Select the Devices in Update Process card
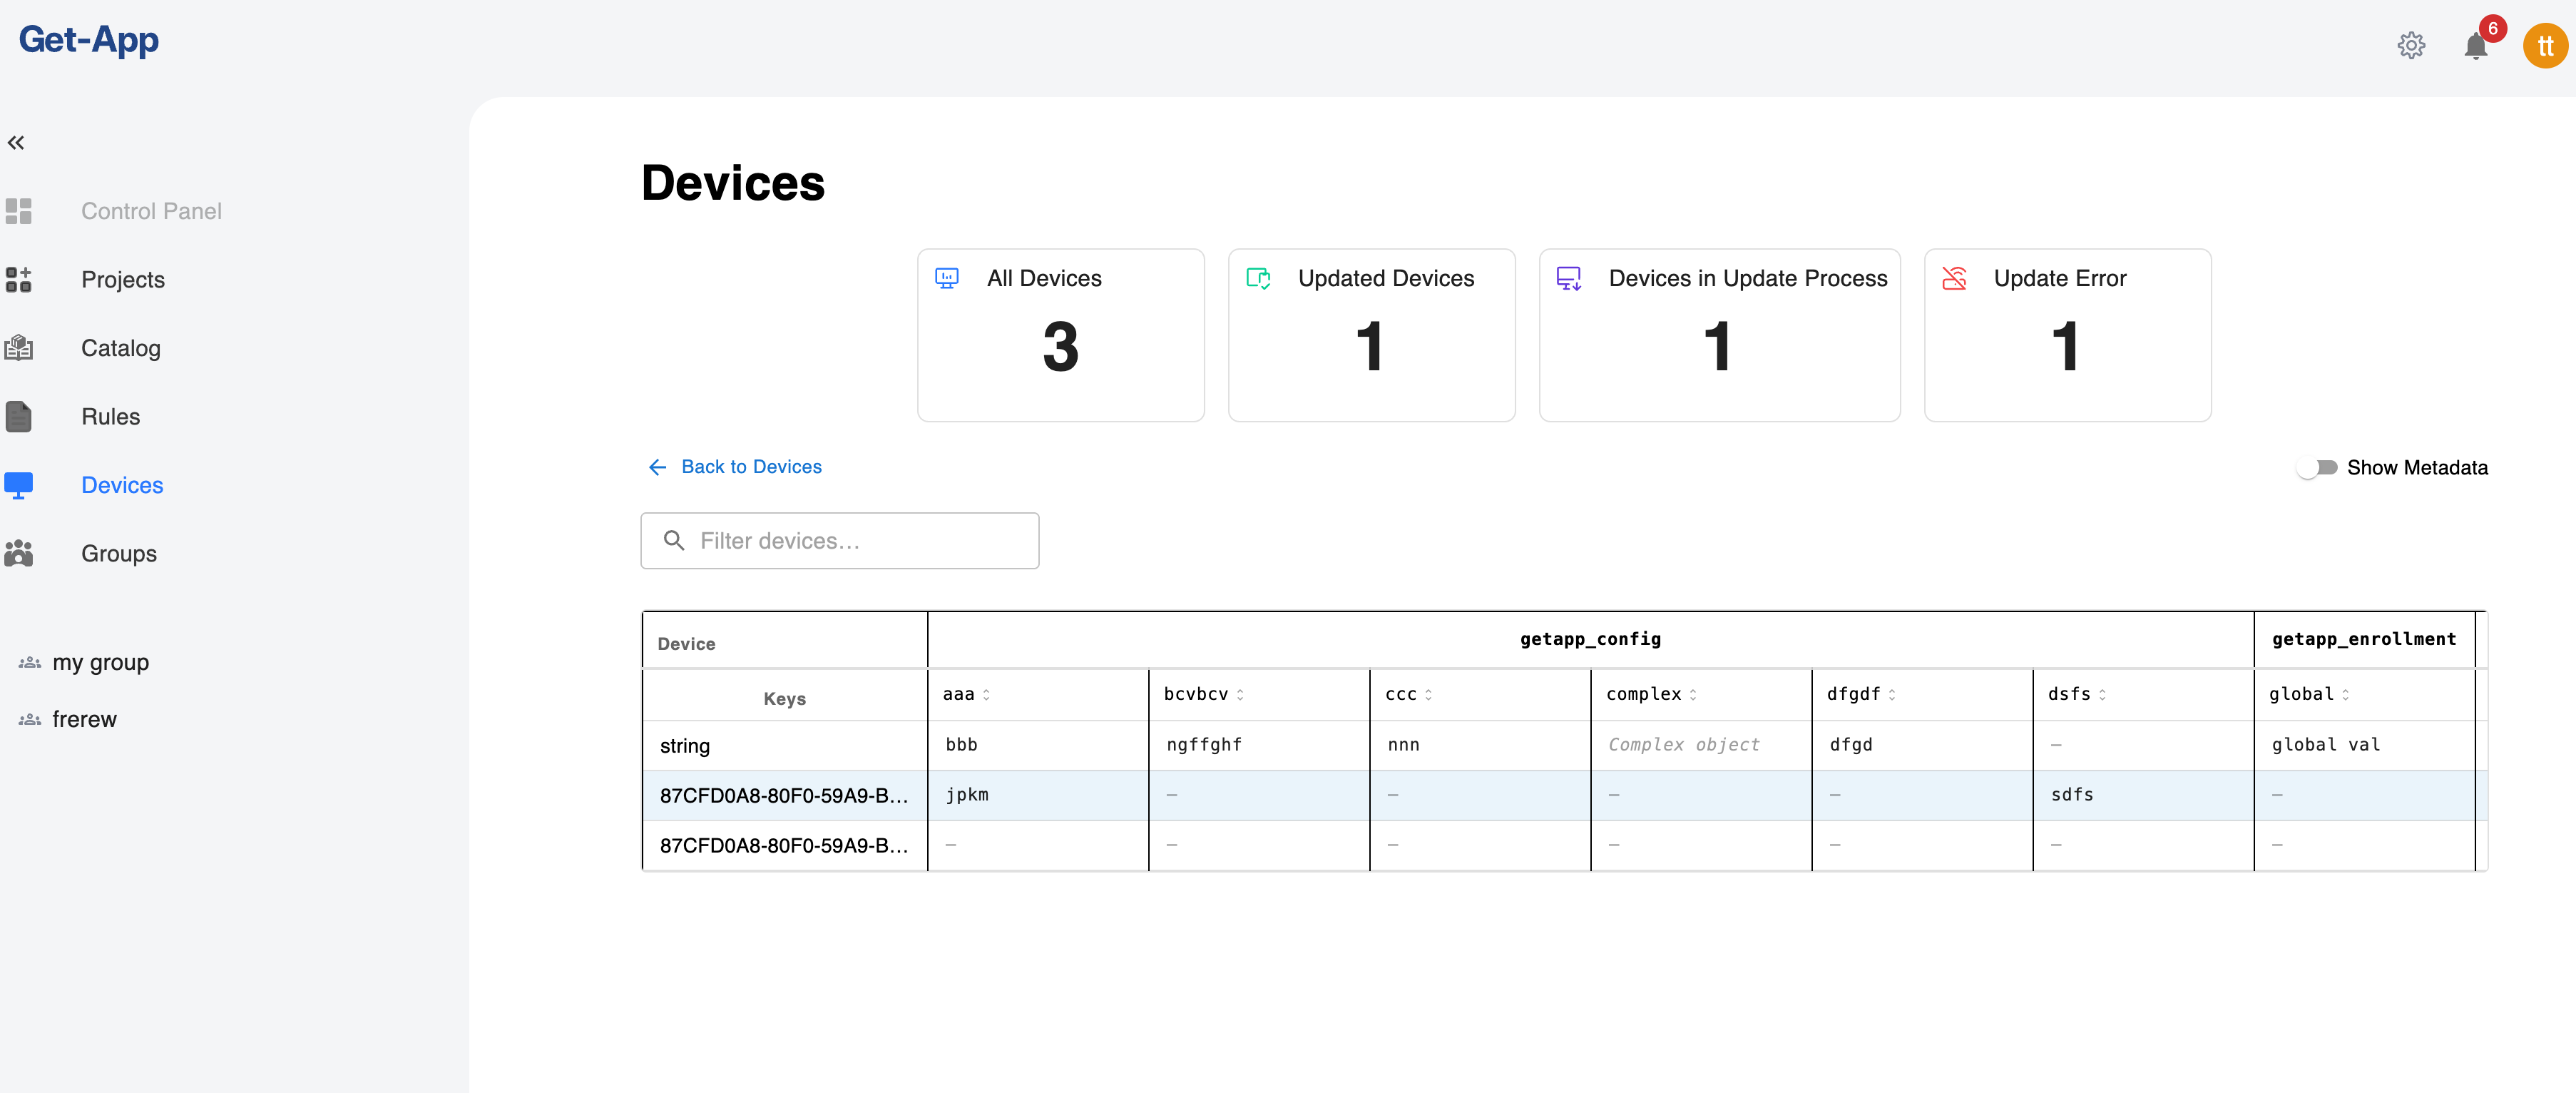Viewport: 2576px width, 1093px height. (x=1719, y=335)
